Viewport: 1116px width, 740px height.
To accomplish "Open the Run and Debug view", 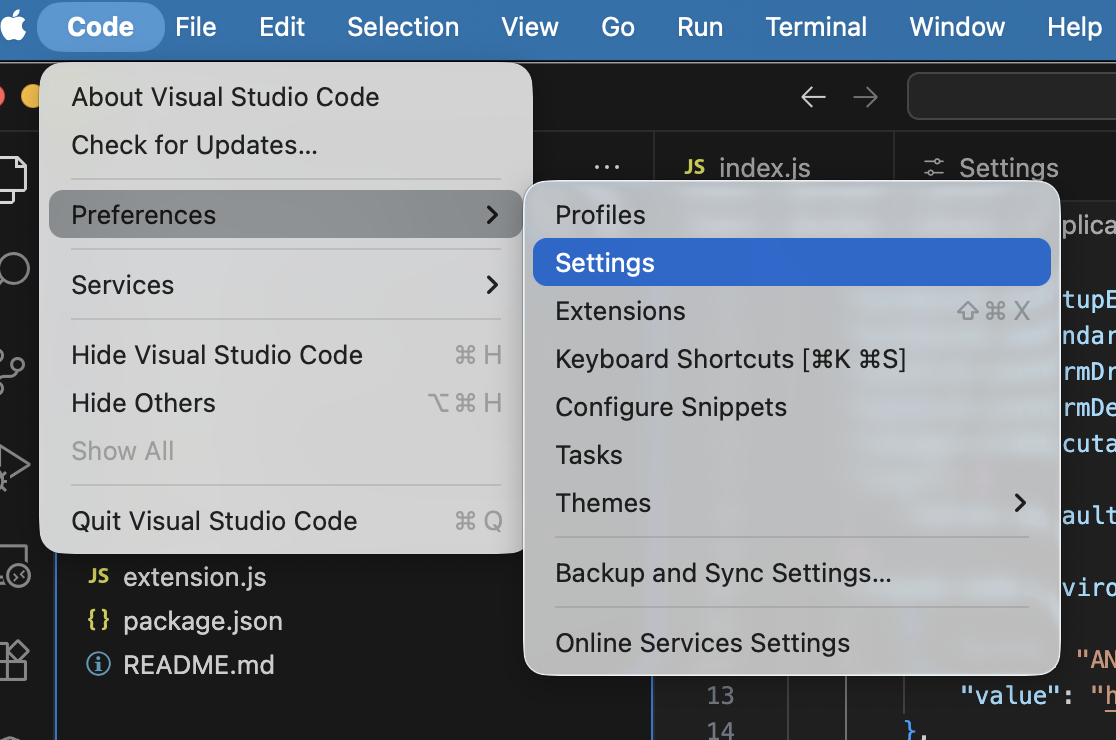I will click(x=14, y=464).
